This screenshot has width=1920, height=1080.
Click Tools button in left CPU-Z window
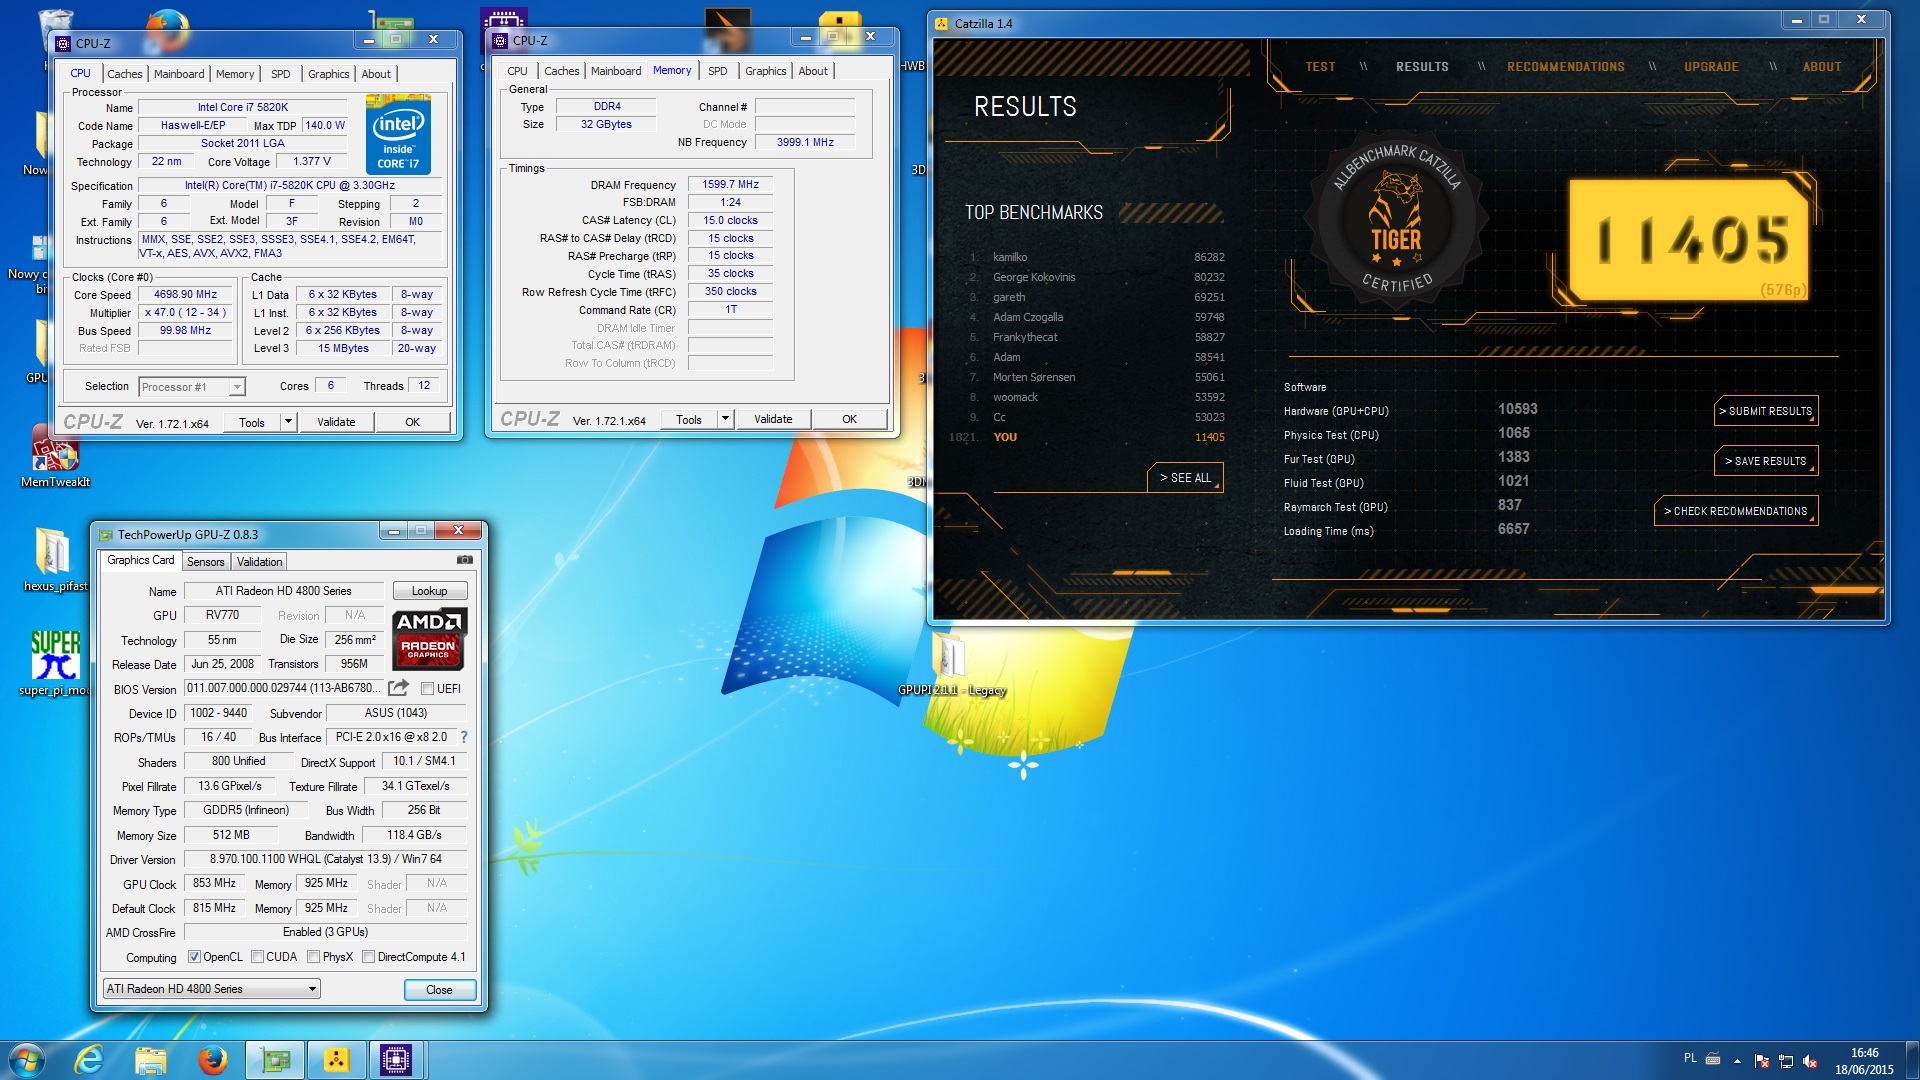tap(252, 422)
